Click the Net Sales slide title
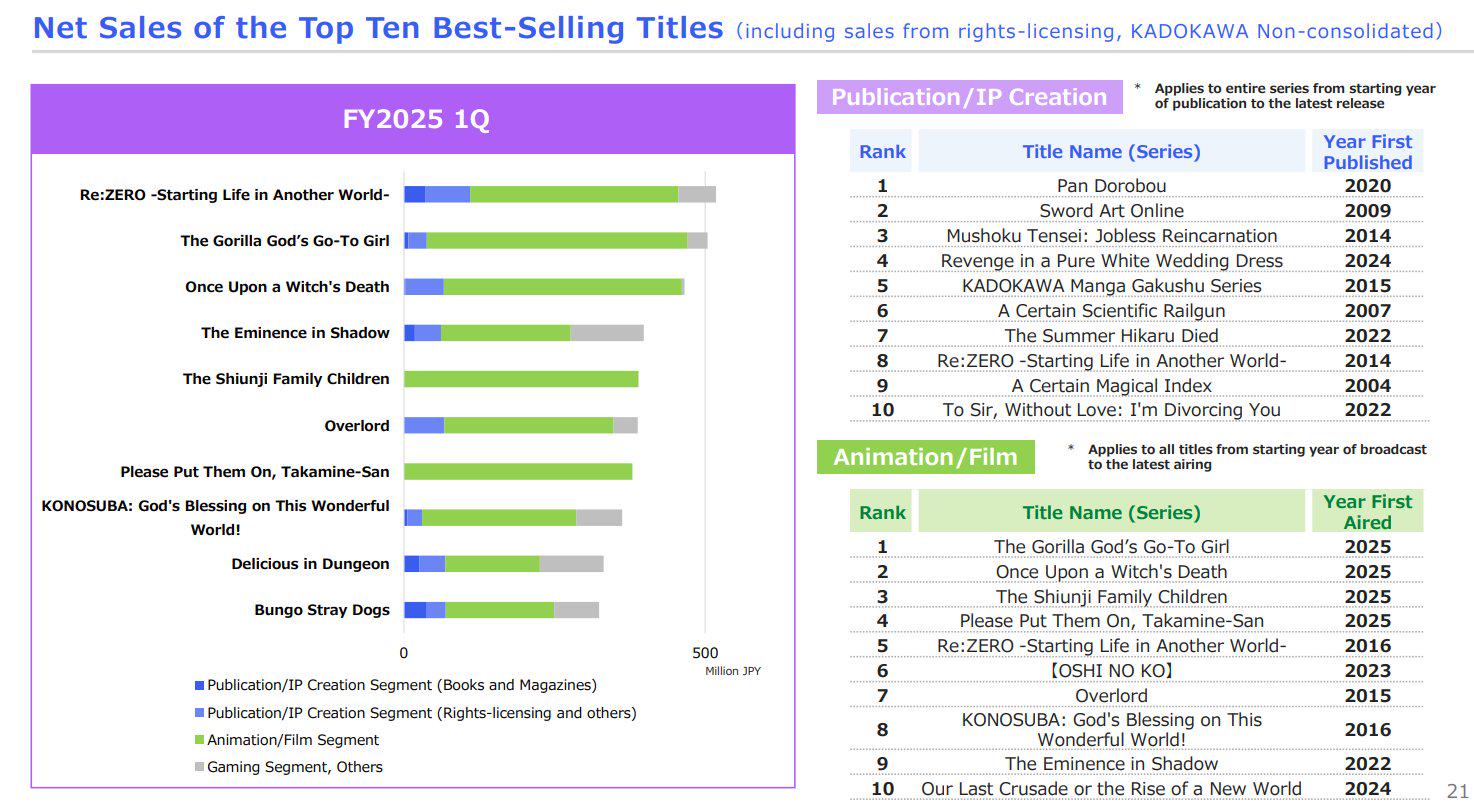Screen dimensions: 1474x807 coord(378,28)
